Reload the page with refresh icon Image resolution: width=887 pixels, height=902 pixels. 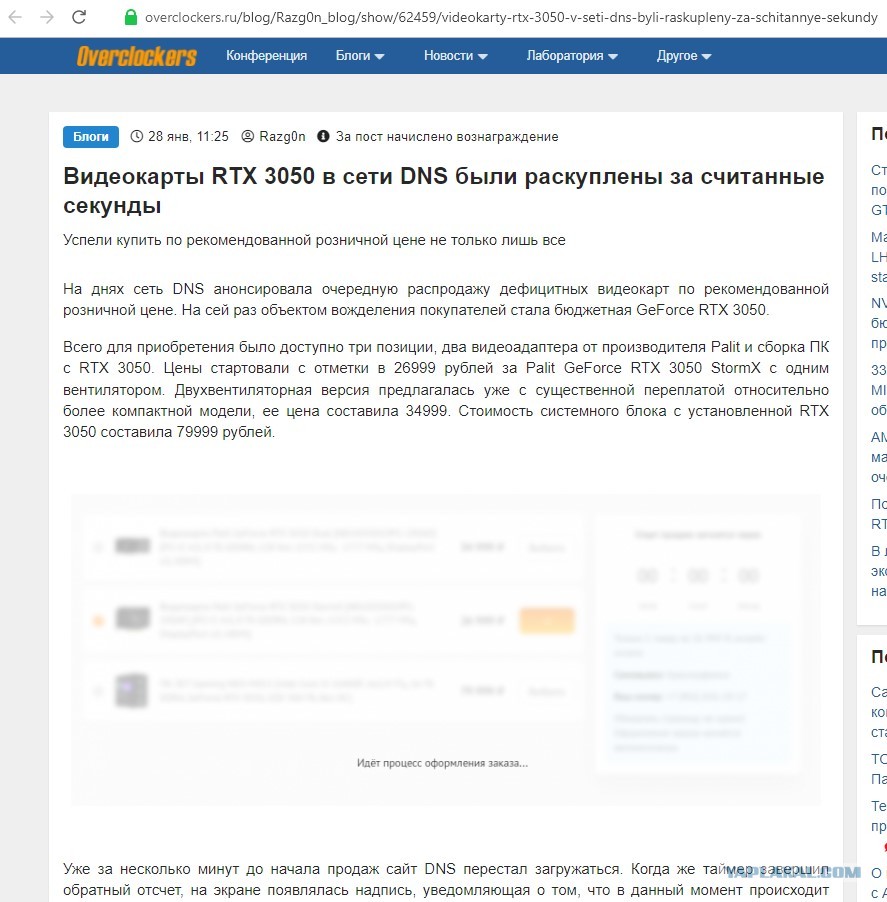tap(79, 17)
